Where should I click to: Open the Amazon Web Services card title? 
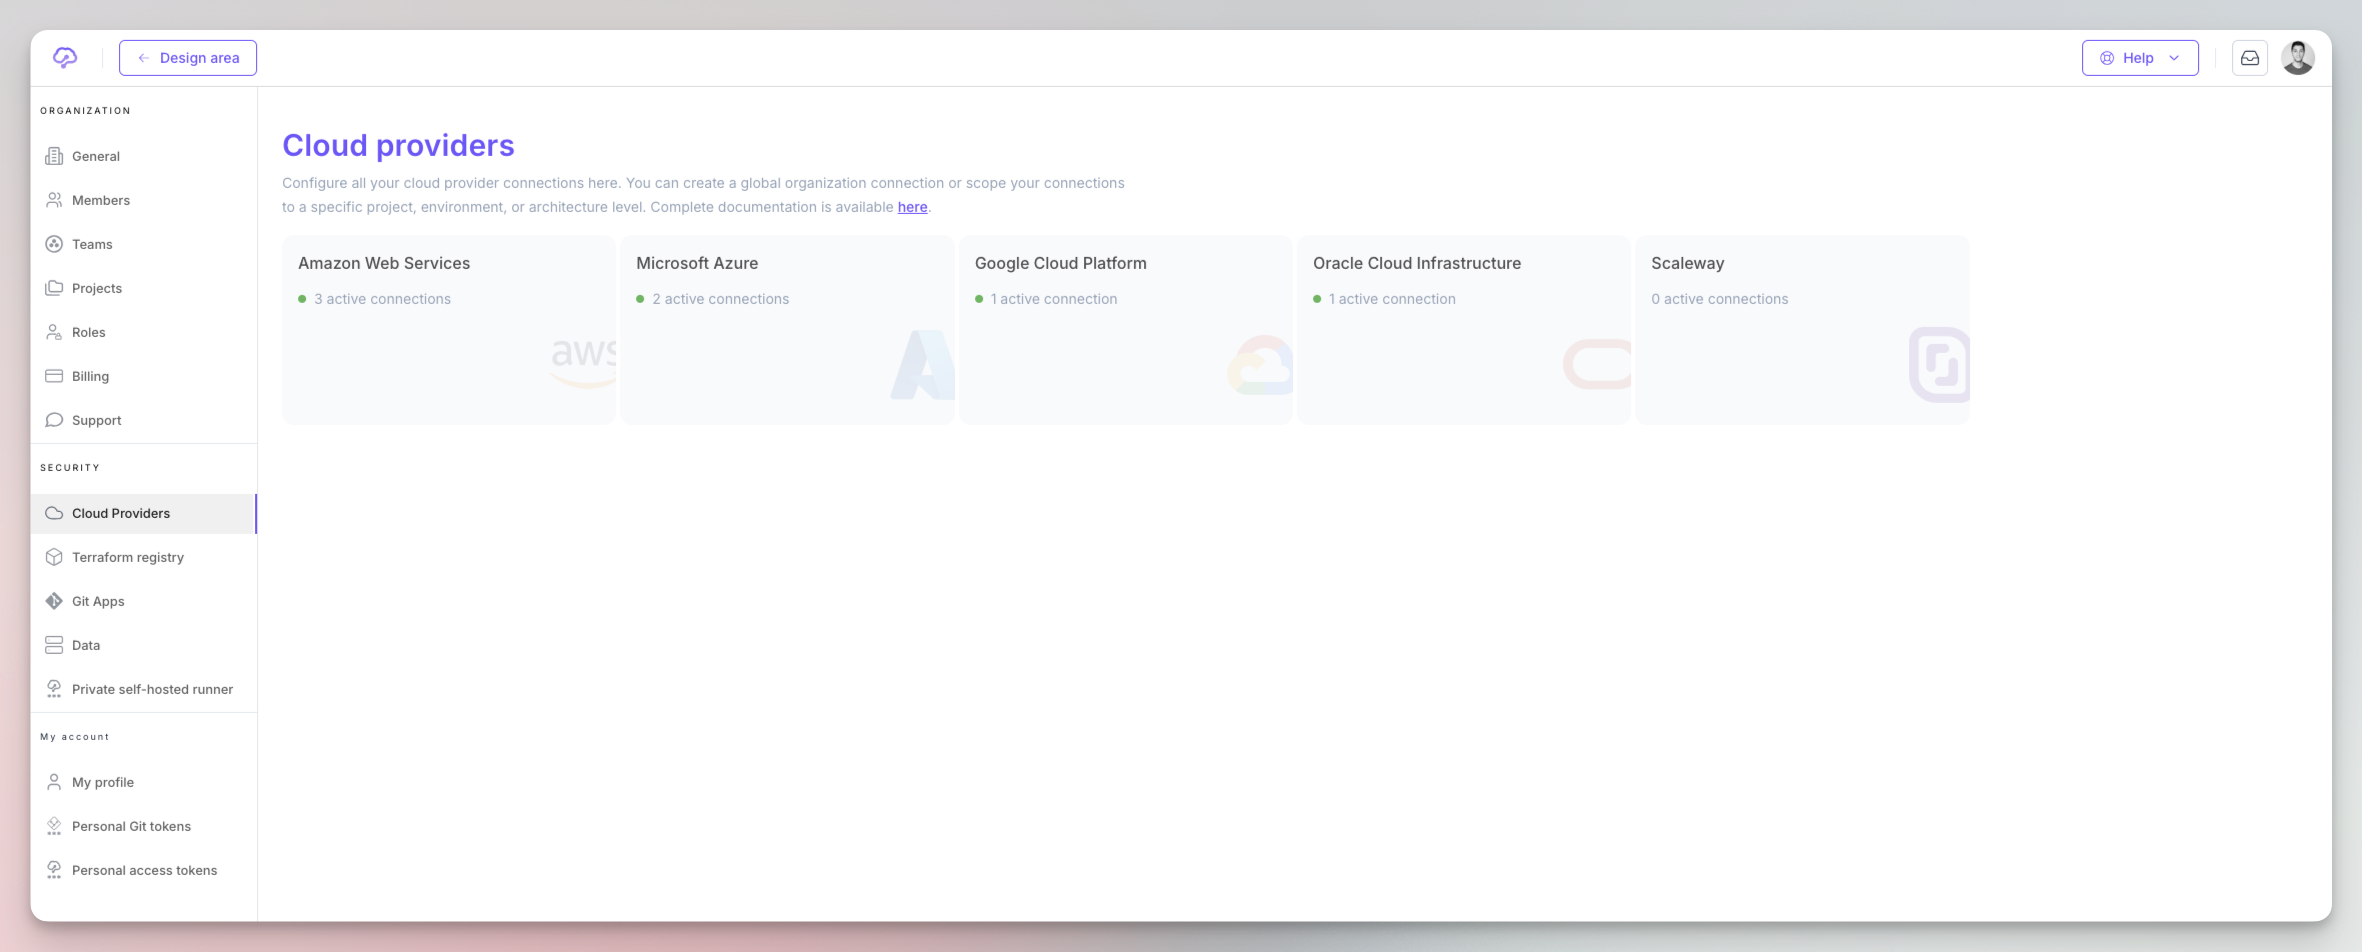point(384,263)
